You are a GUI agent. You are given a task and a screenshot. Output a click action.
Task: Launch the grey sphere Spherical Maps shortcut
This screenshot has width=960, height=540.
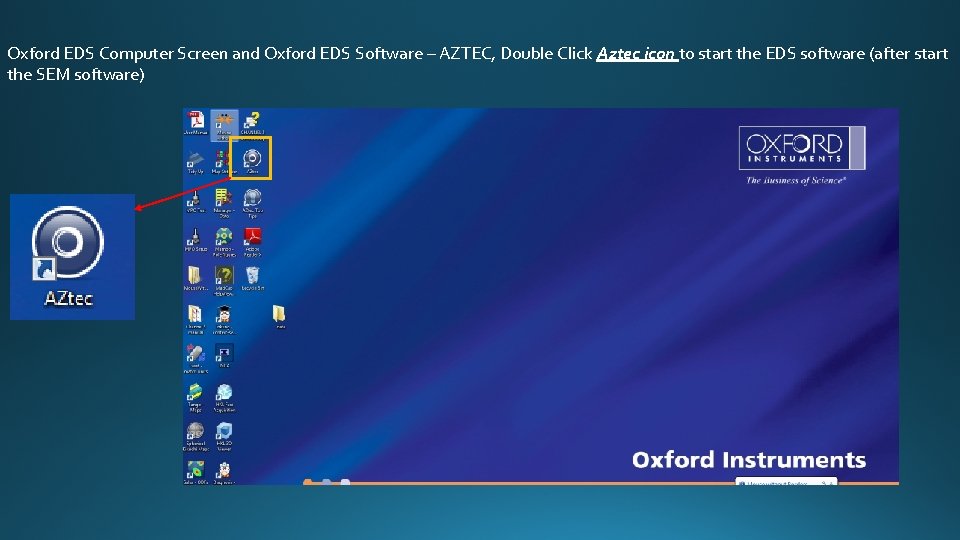(x=196, y=437)
